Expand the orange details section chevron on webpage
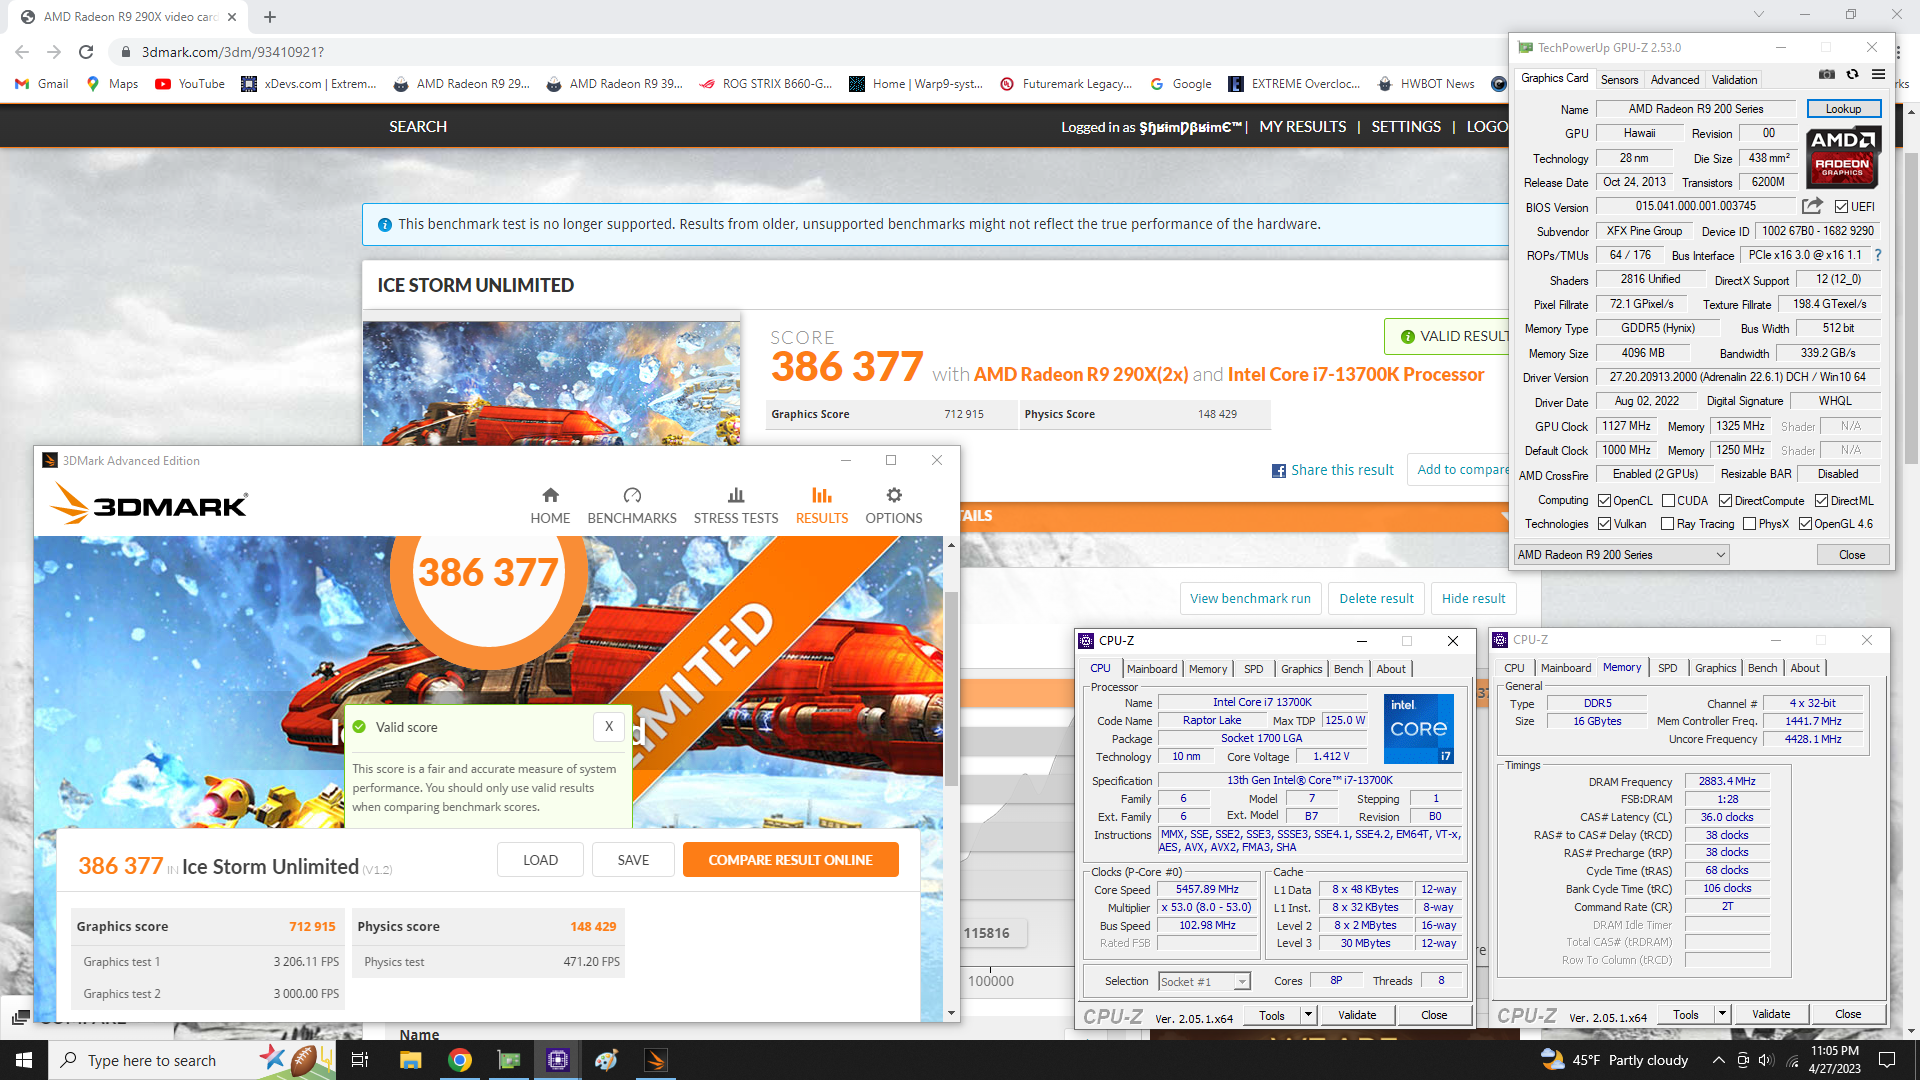 point(1504,517)
